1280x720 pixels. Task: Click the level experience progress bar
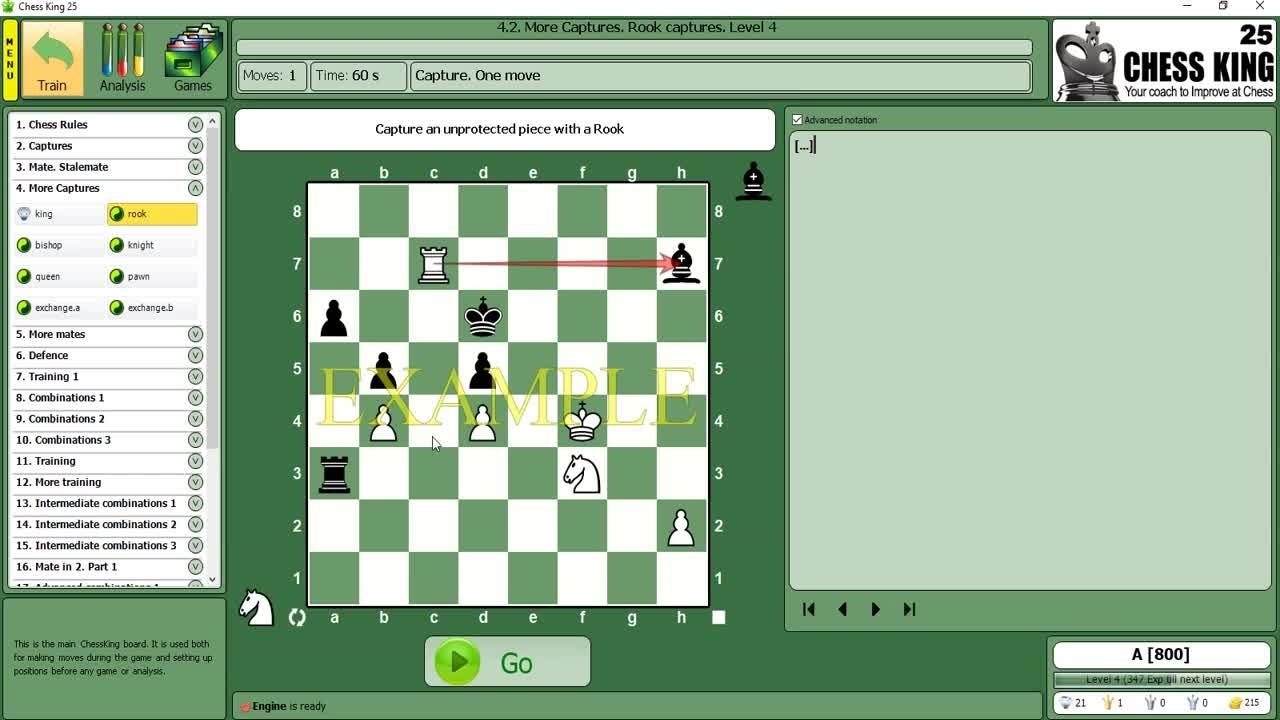click(1160, 680)
